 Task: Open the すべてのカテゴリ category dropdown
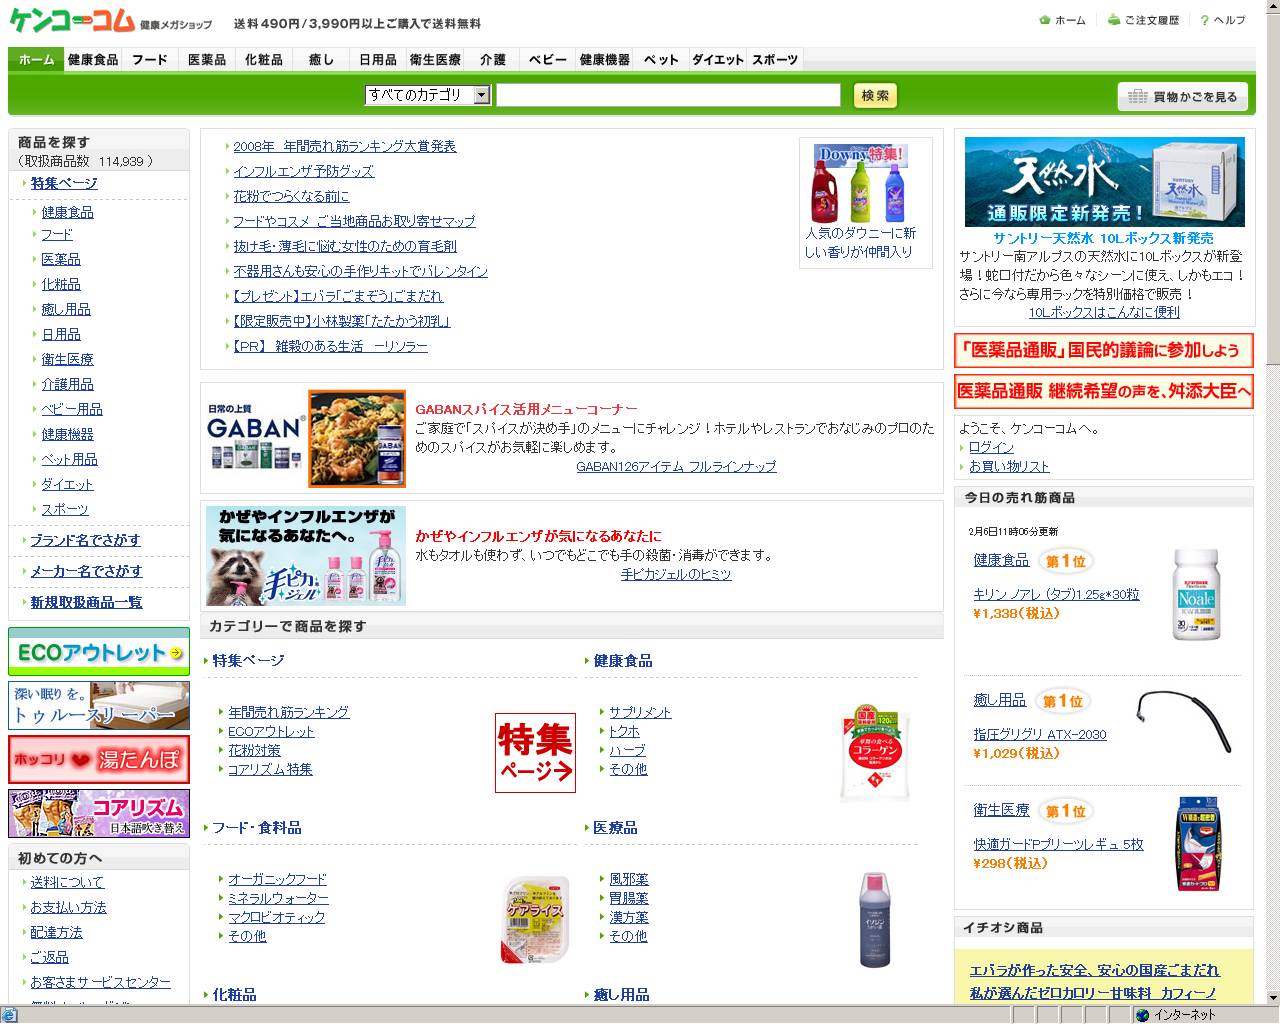tap(427, 95)
